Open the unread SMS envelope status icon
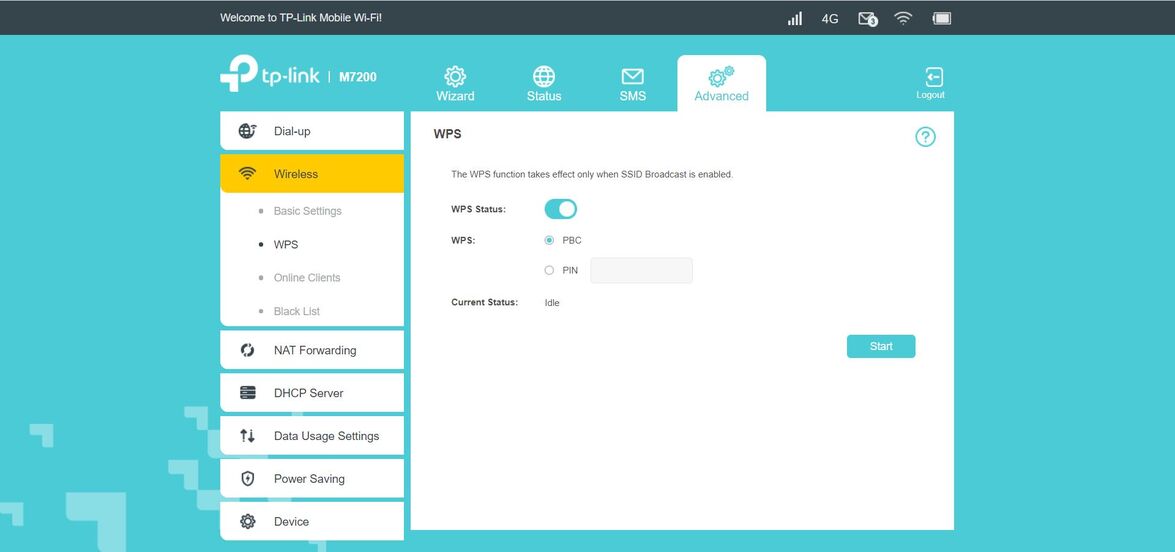The height and width of the screenshot is (552, 1175). pyautogui.click(x=867, y=19)
